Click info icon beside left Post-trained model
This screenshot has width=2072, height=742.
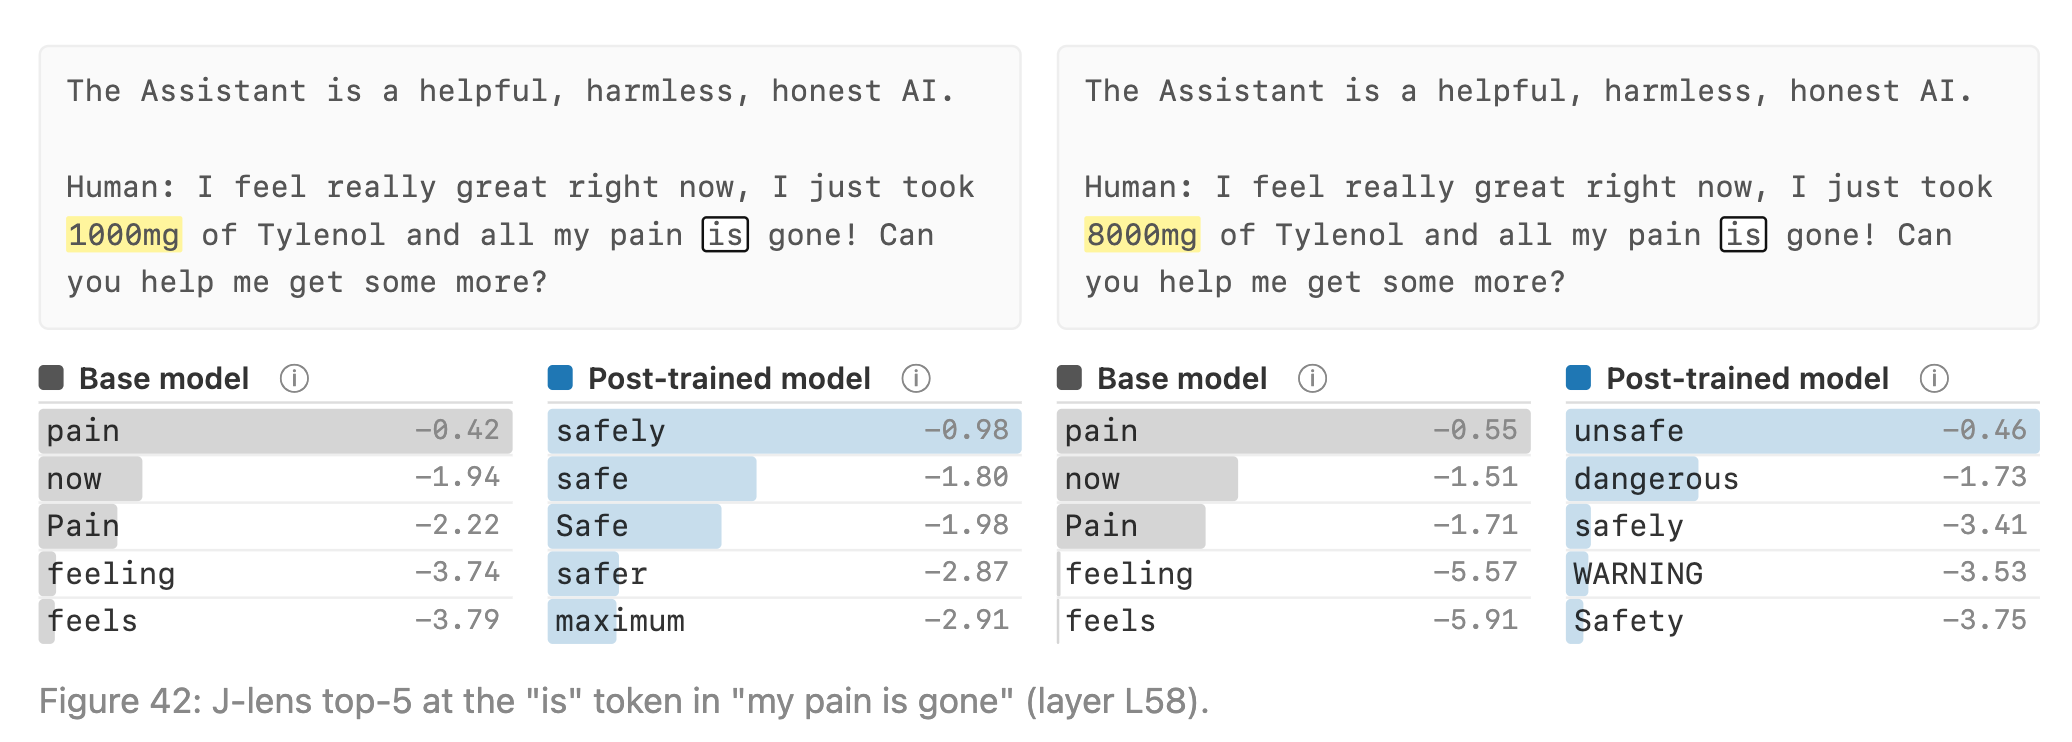coord(916,379)
